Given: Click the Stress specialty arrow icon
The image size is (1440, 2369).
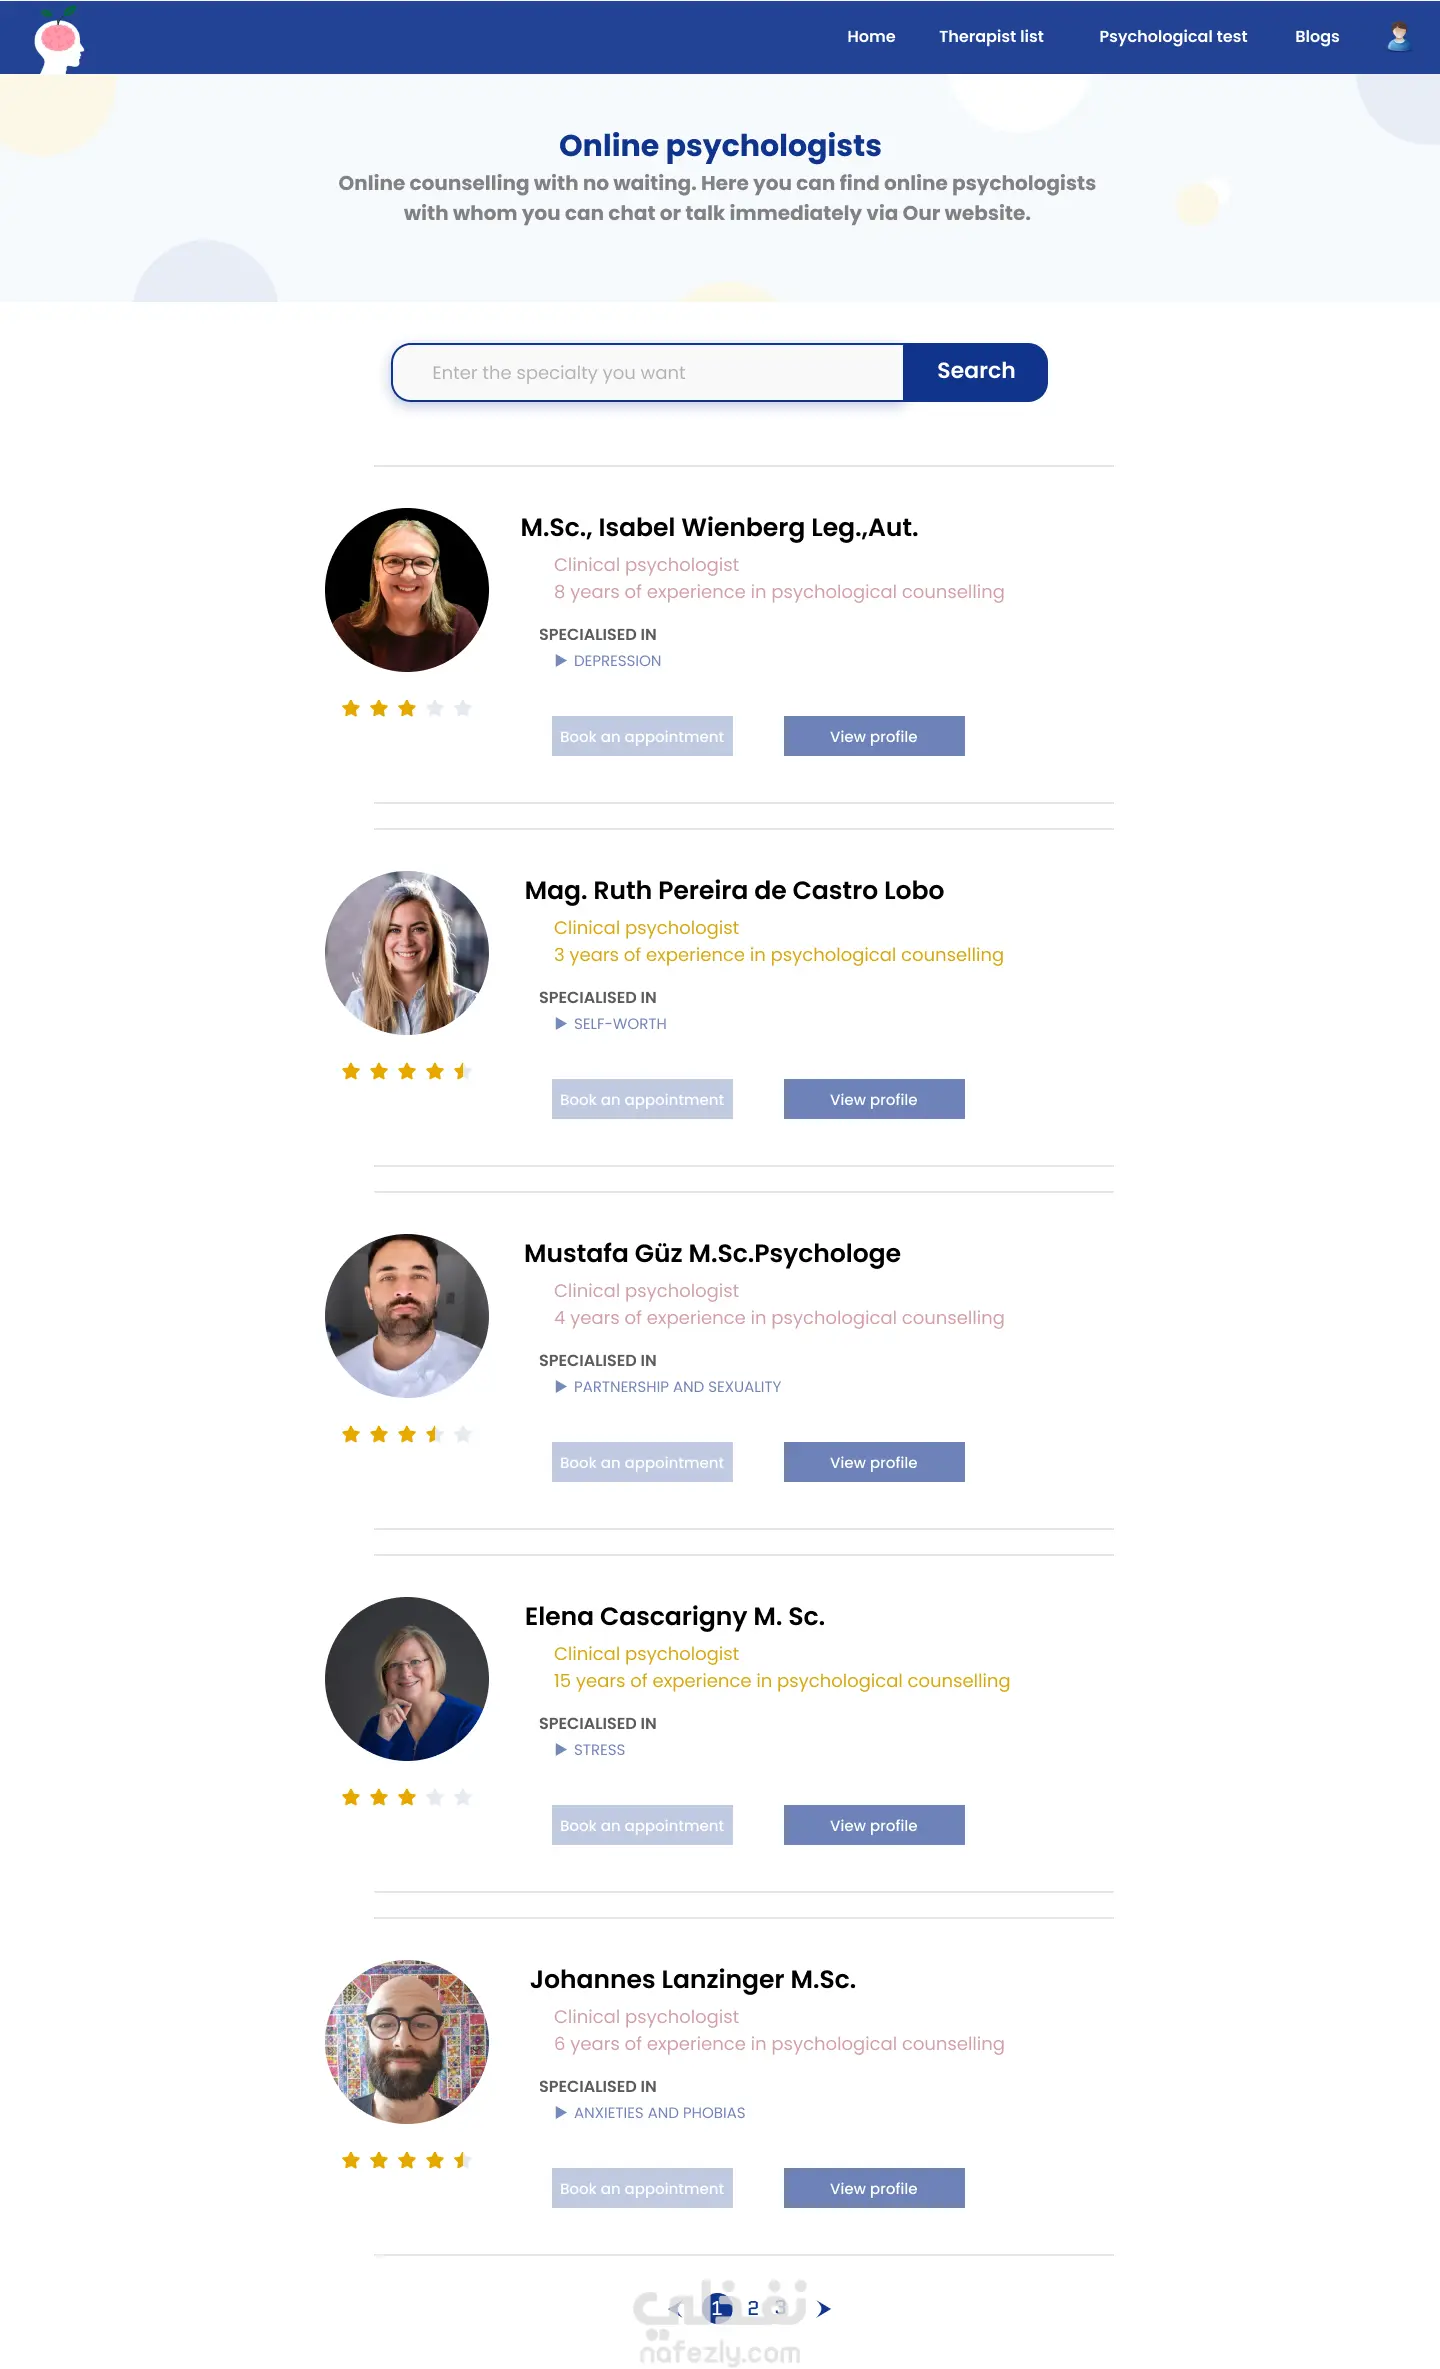Looking at the screenshot, I should [561, 1750].
